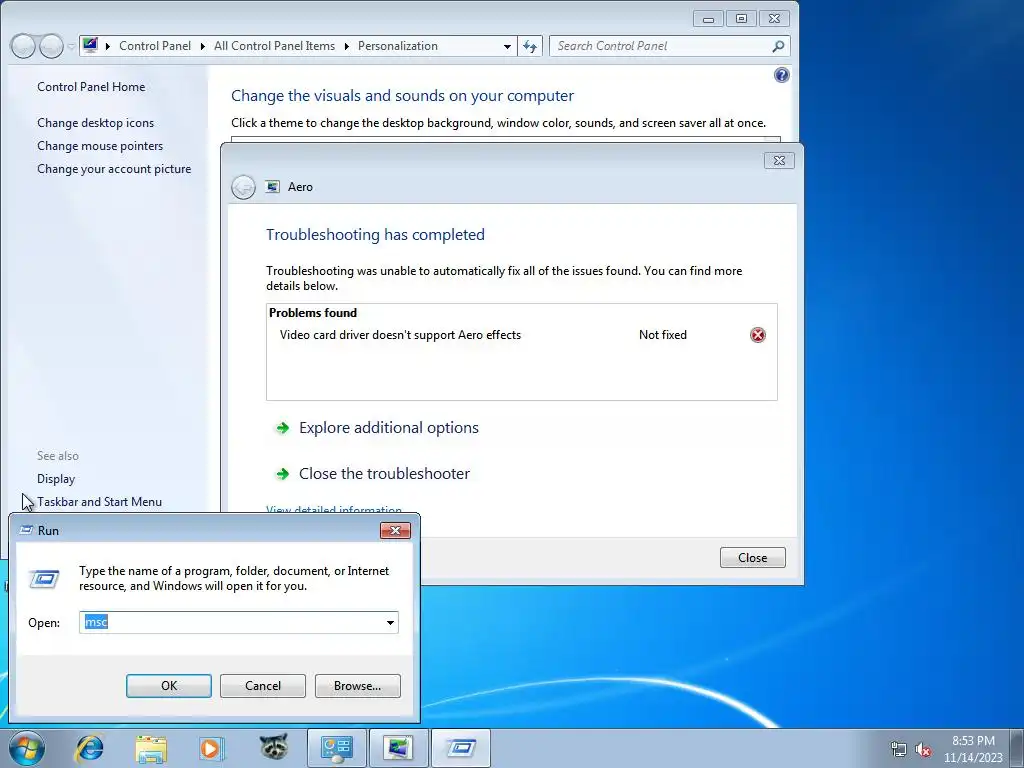The image size is (1024, 768).
Task: Click the Run program icon in dialog
Action: (x=44, y=579)
